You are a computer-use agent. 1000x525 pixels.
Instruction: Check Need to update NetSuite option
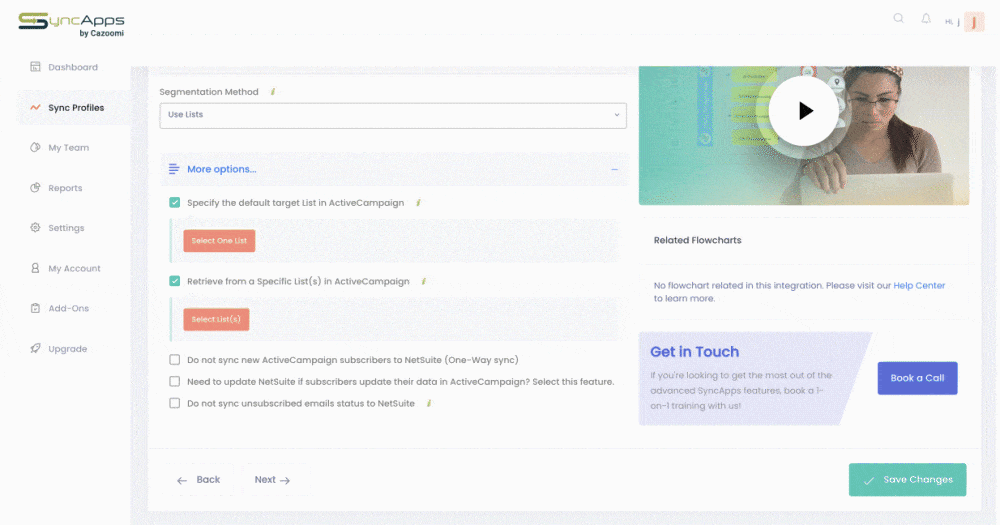click(175, 381)
